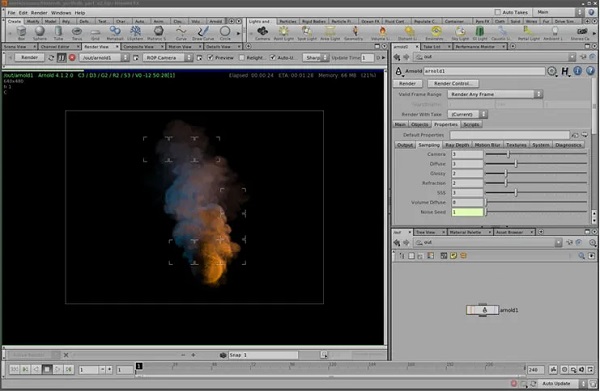The height and width of the screenshot is (391, 600).
Task: Add an Area Light from the shelf
Action: pos(330,33)
